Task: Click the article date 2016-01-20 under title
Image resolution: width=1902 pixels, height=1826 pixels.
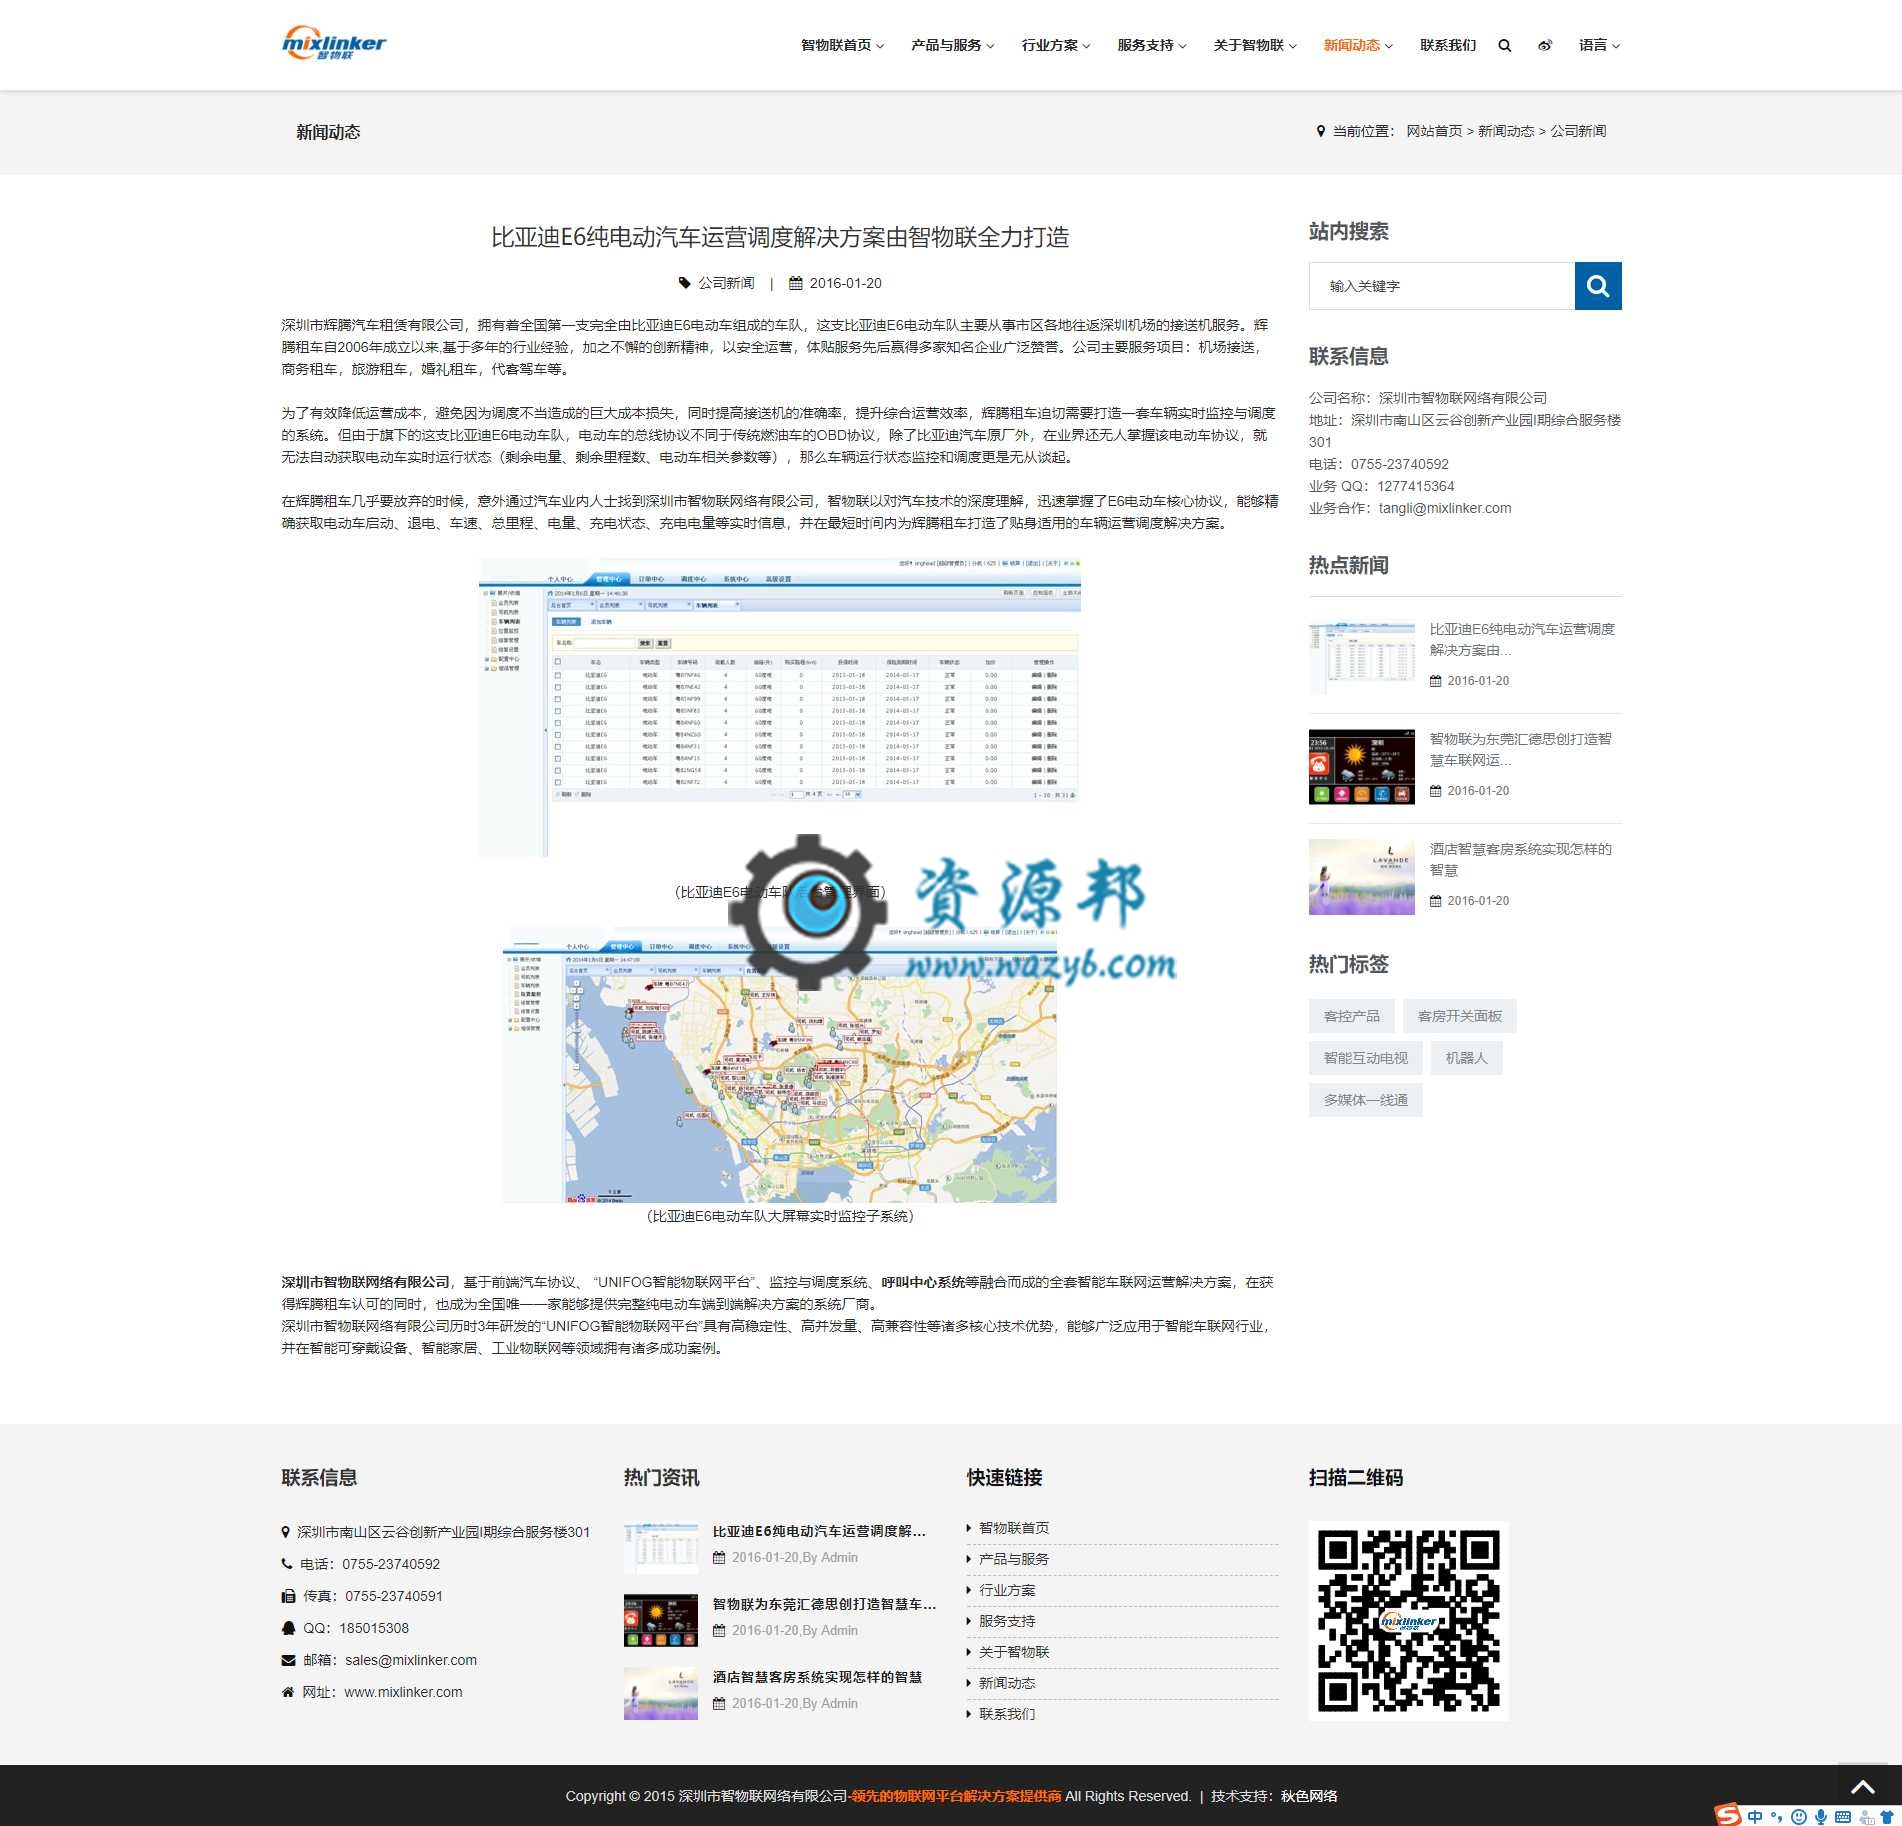Action: [845, 283]
